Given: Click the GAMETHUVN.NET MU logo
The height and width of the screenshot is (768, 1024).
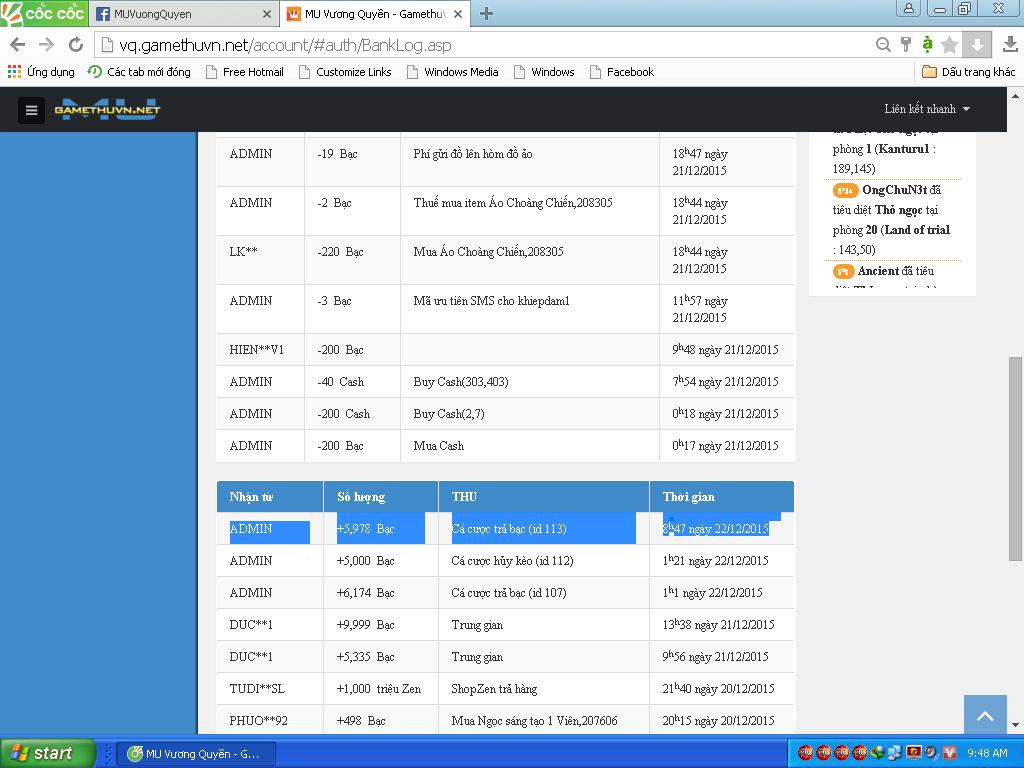Looking at the screenshot, I should click(x=107, y=109).
